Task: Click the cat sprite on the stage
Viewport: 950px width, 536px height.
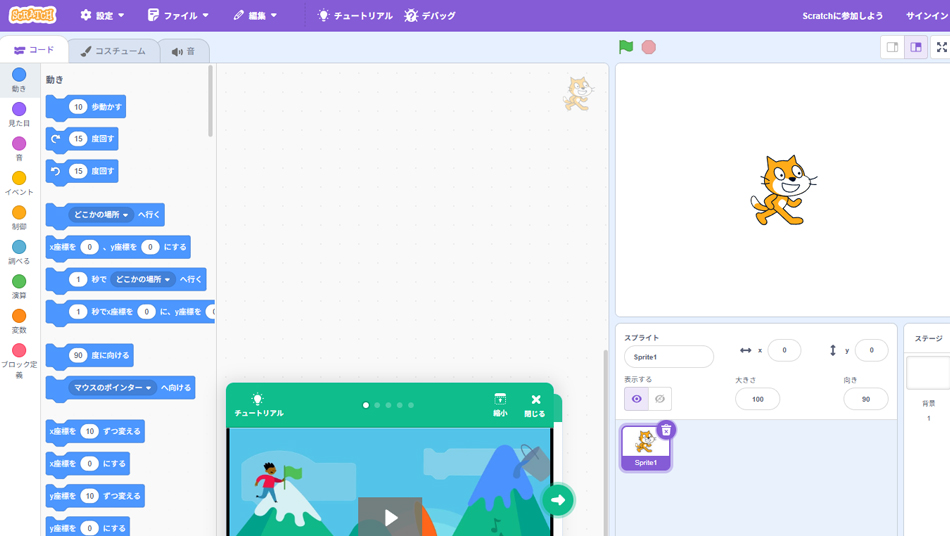Action: tap(783, 190)
